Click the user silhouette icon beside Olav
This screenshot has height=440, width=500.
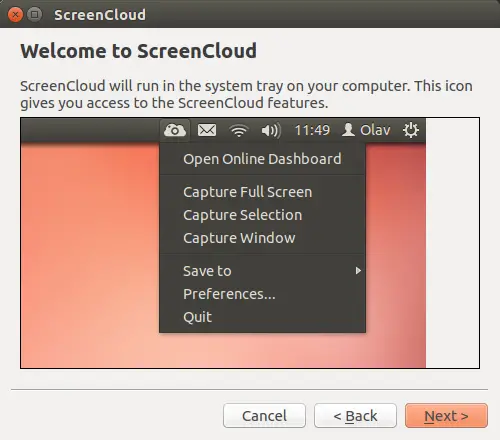tap(348, 130)
